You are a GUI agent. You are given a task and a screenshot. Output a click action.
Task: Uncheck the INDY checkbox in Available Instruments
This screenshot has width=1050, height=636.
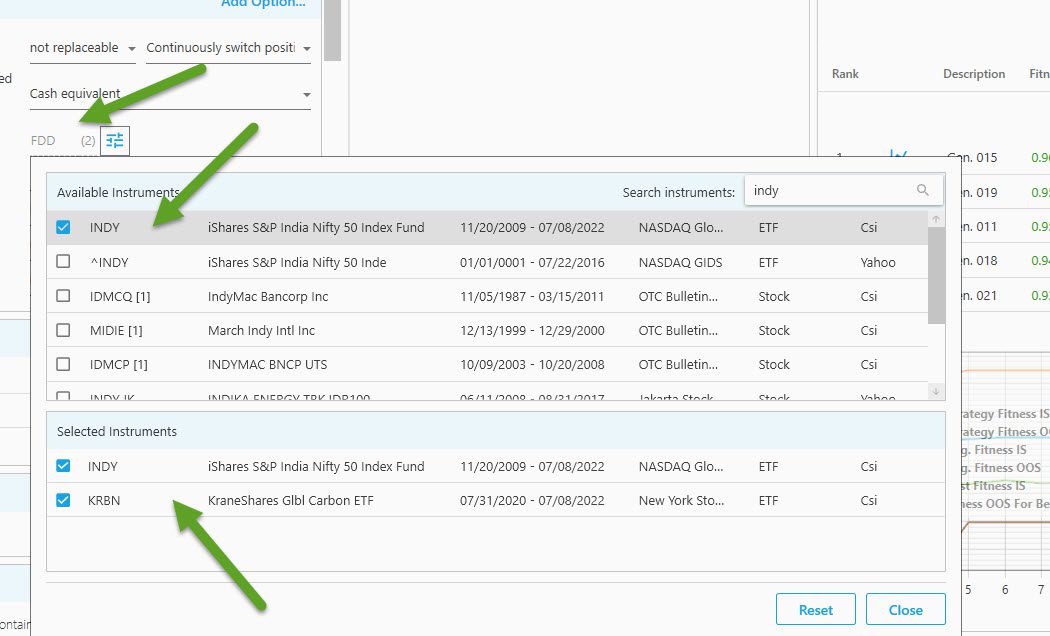coord(64,228)
